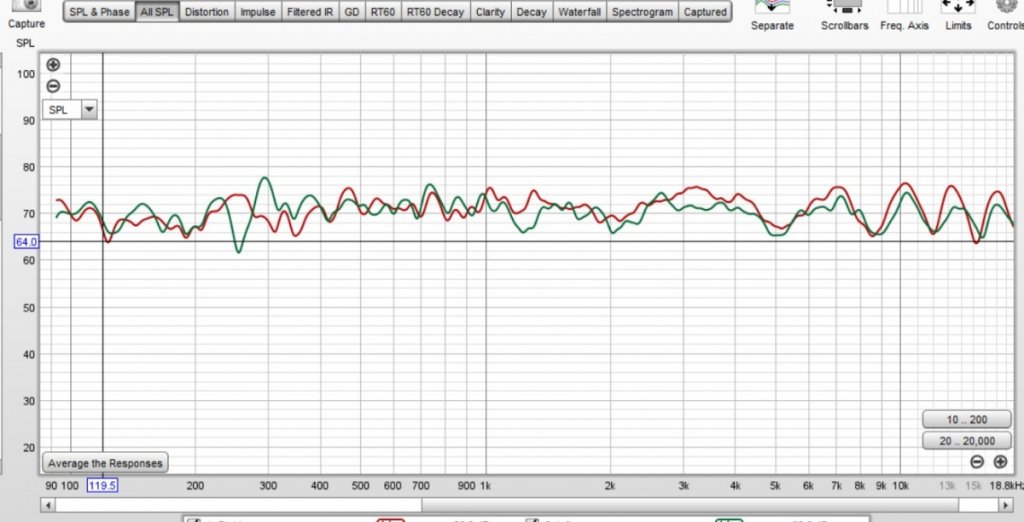Toggle the Separate traces icon
Screen dimensions: 1024x522
tap(772, 7)
